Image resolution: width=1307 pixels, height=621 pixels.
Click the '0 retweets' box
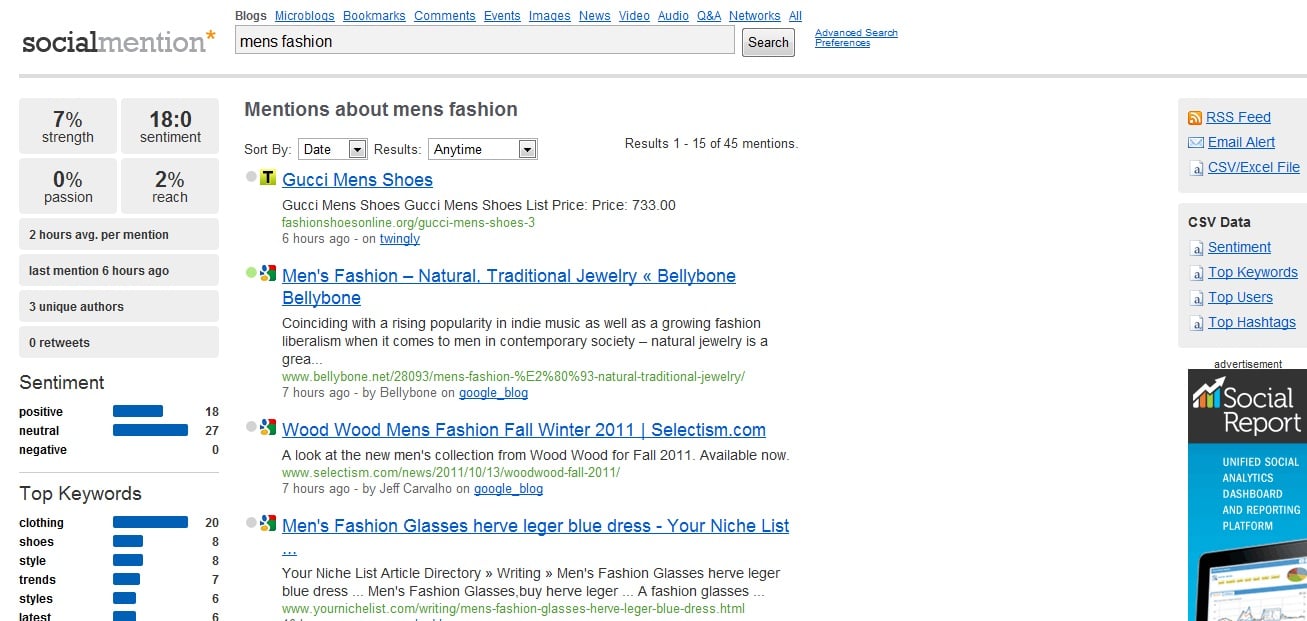(x=119, y=342)
